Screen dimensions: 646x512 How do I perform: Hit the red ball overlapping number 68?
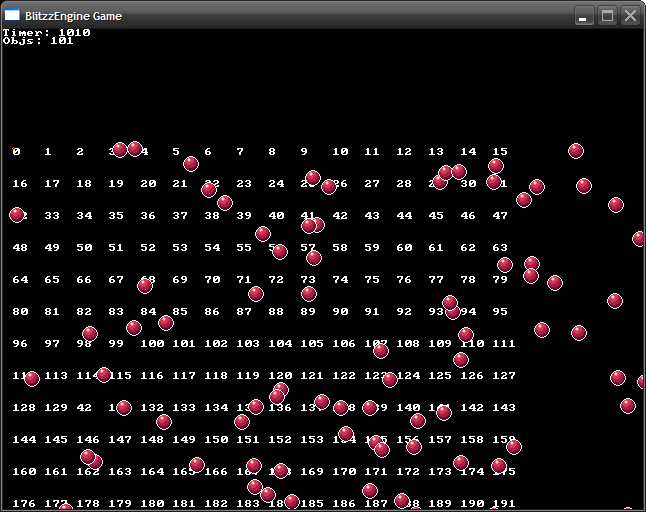click(145, 286)
